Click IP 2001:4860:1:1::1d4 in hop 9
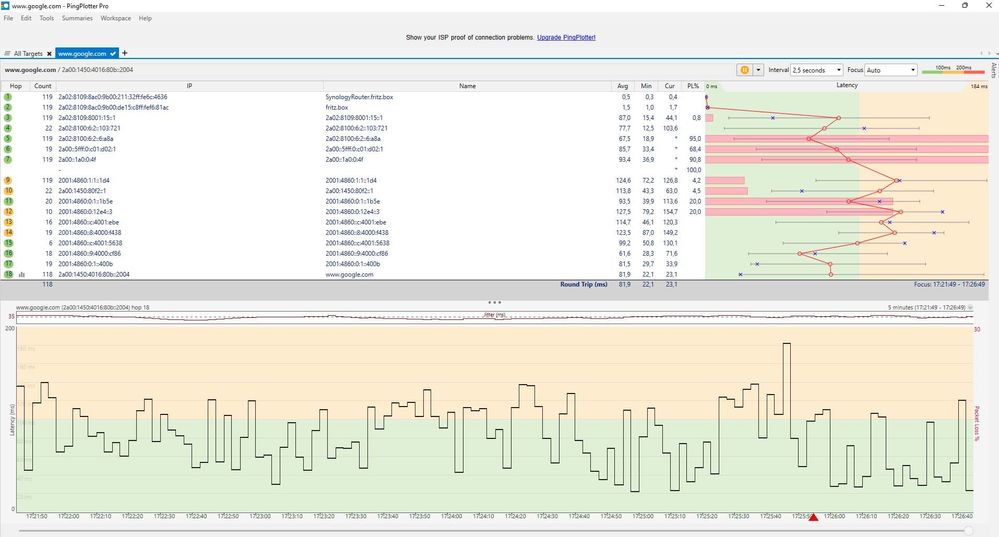This screenshot has height=537, width=999. [x=83, y=180]
